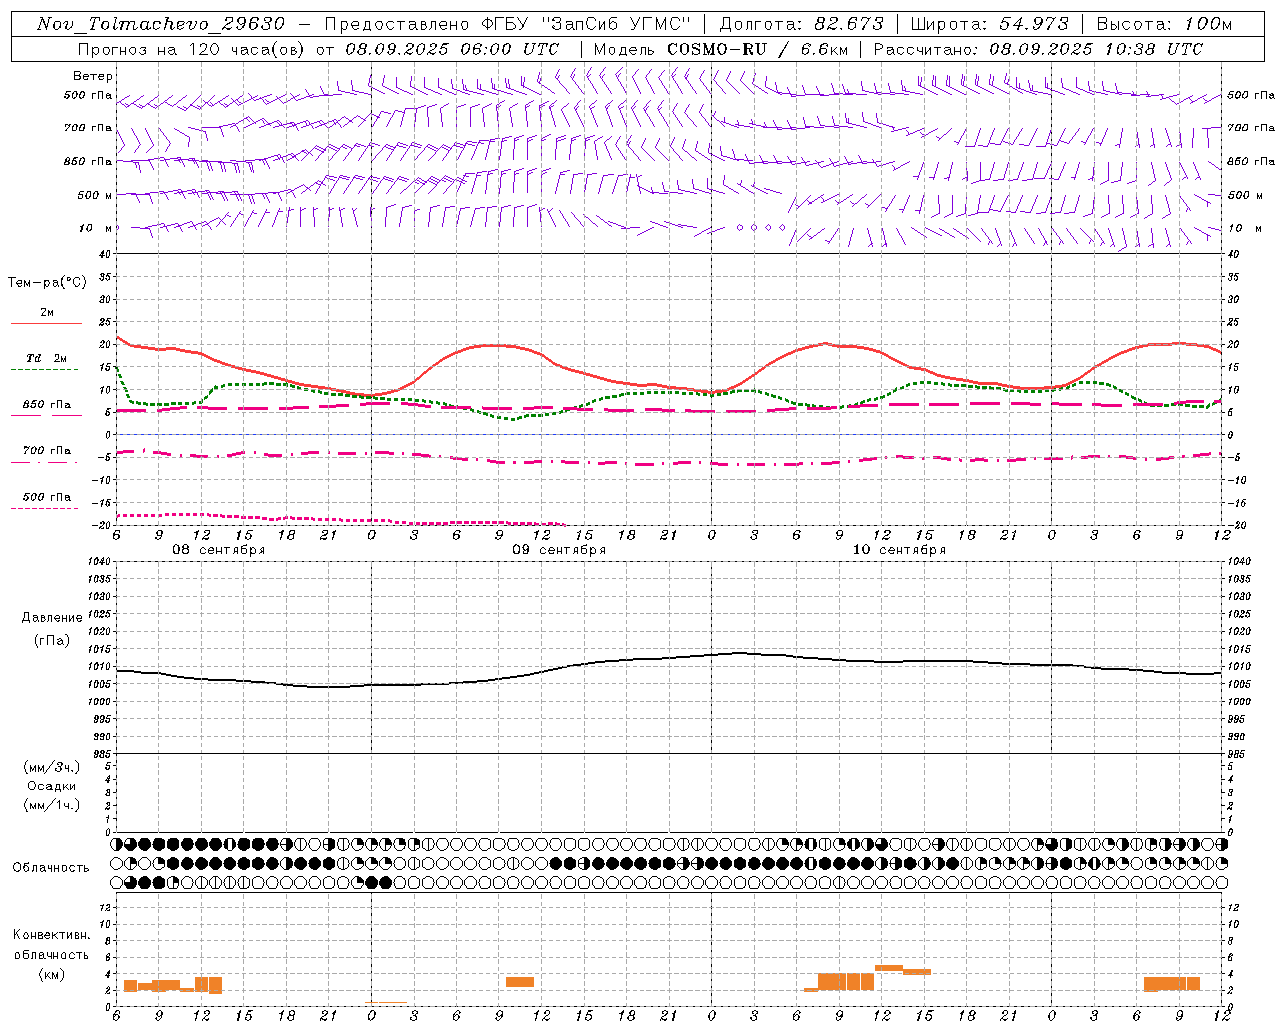Screen dimensions: 1280x1024
Task: Click the 'Долгота: 82.673' header field
Action: tap(802, 24)
